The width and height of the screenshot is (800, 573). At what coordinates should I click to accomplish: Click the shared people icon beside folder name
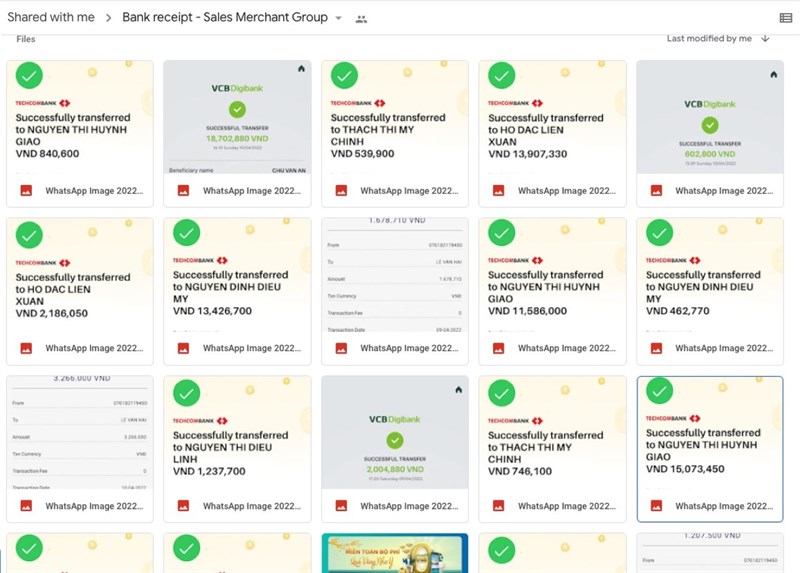click(x=361, y=19)
